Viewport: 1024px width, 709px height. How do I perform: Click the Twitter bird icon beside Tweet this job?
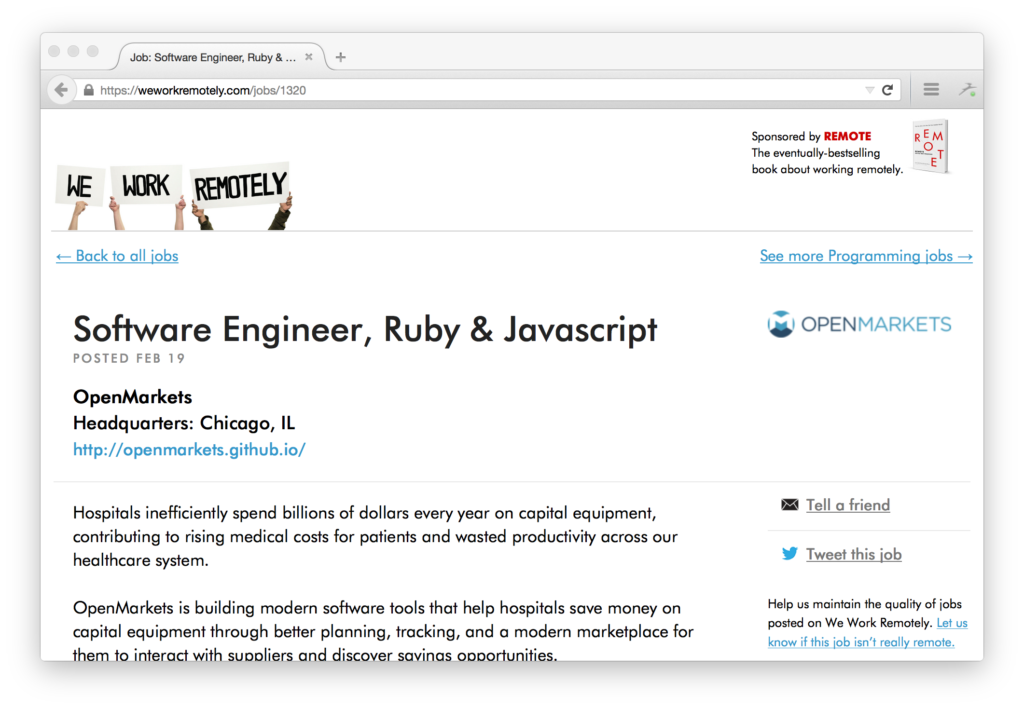point(789,553)
